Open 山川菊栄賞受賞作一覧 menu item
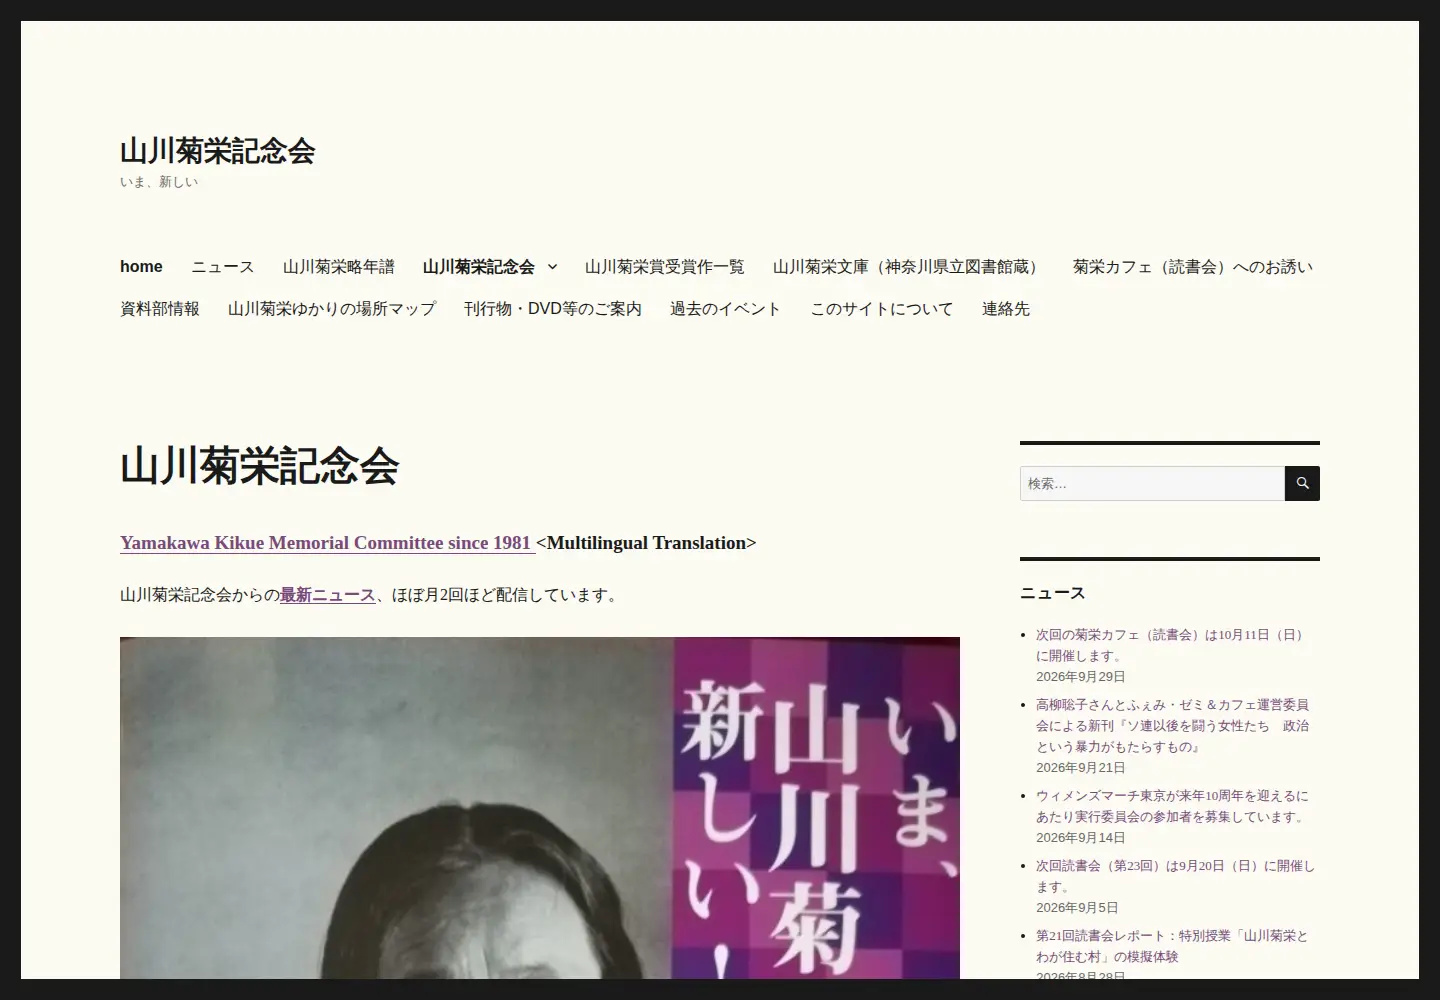The height and width of the screenshot is (1000, 1440). tap(665, 267)
